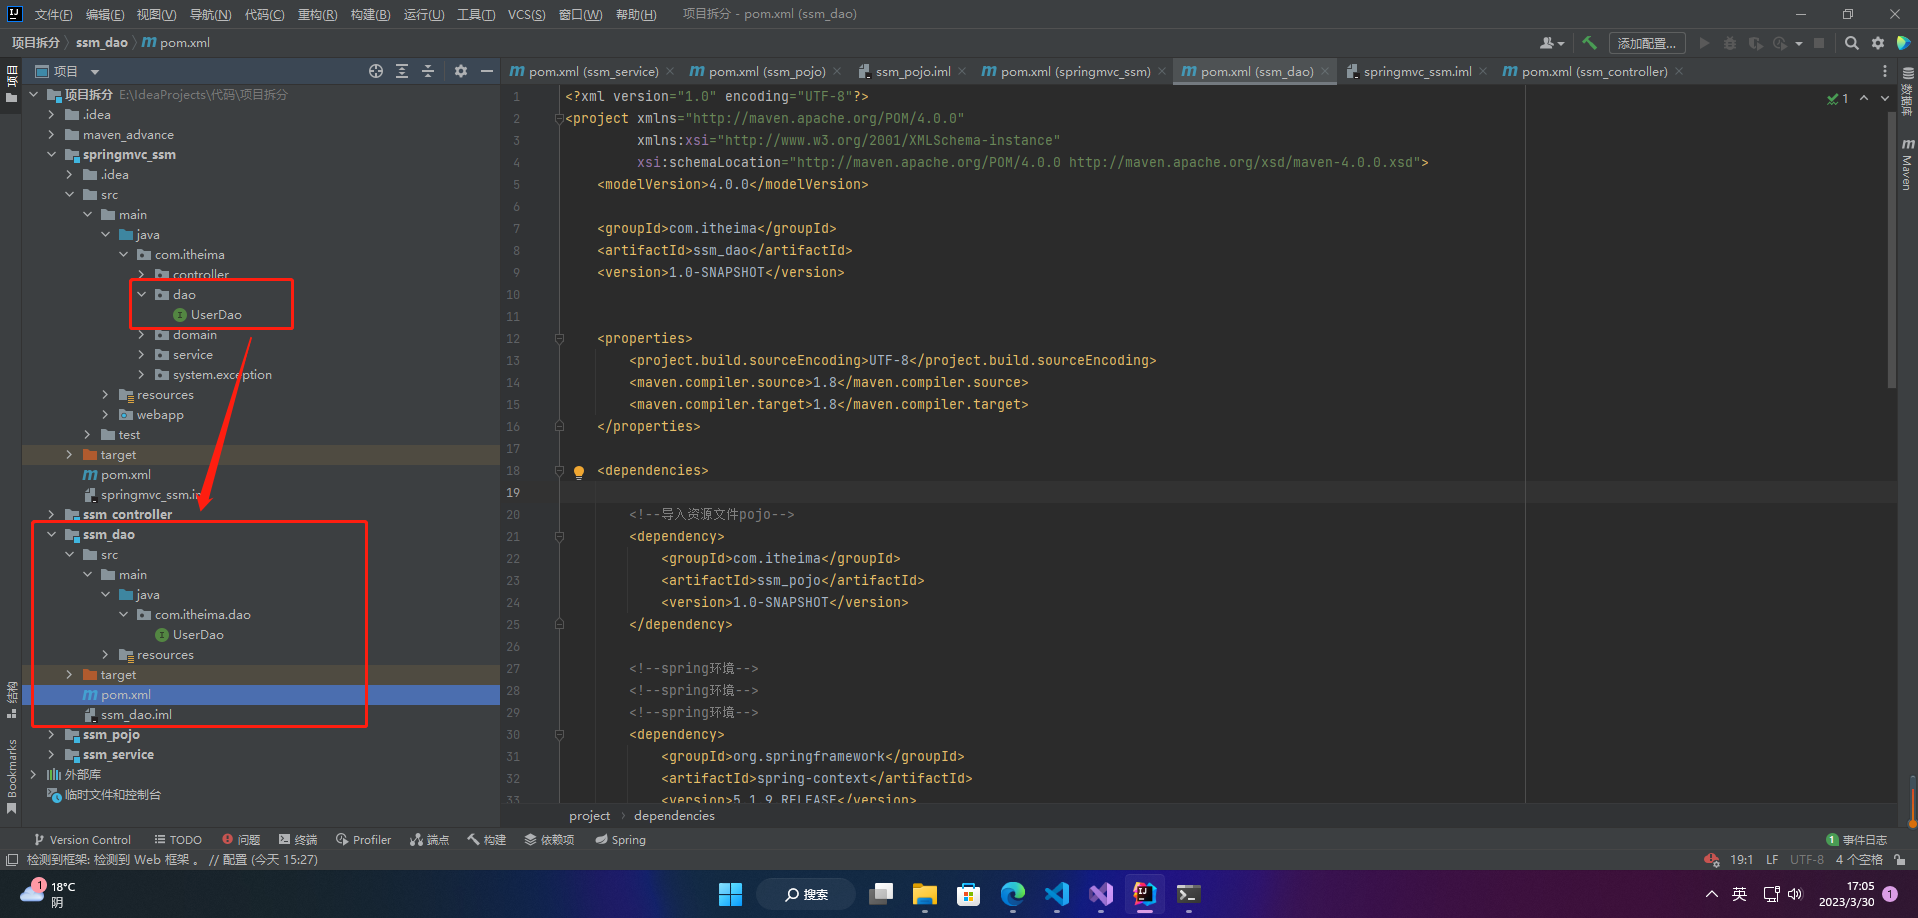Image resolution: width=1918 pixels, height=918 pixels.
Task: Click the green Build project hammer icon
Action: (x=1589, y=43)
